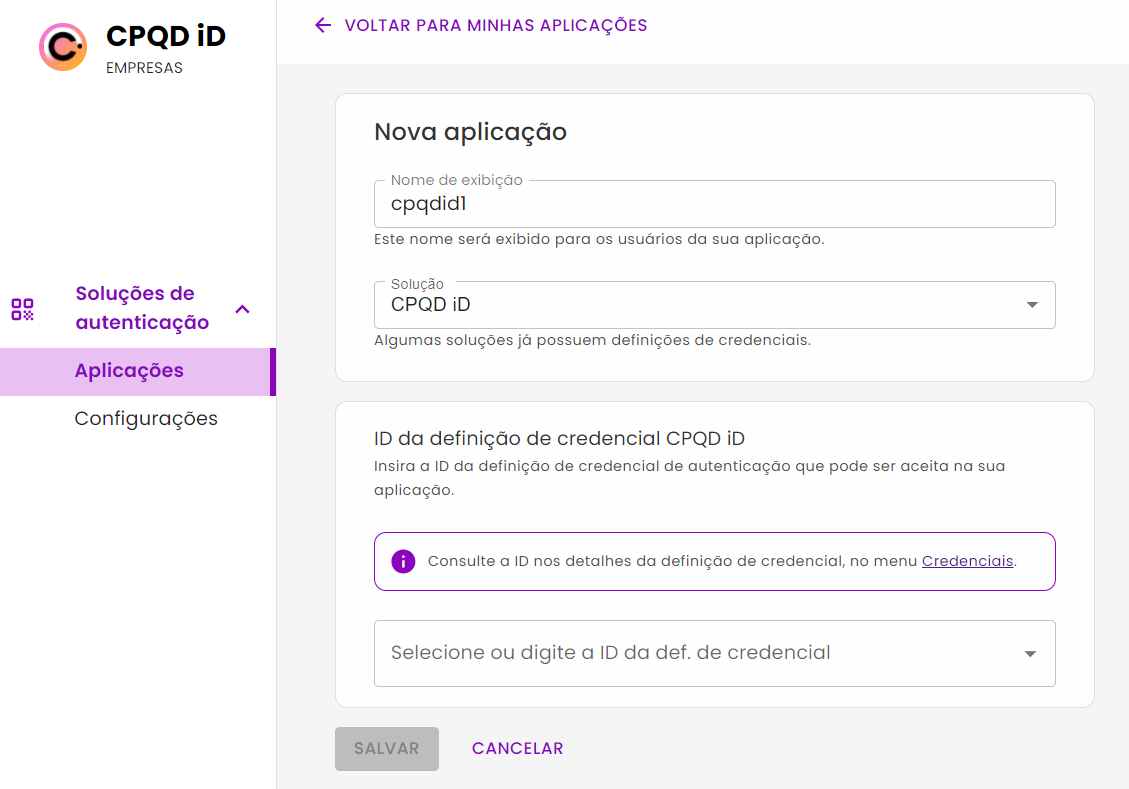This screenshot has width=1129, height=789.
Task: Click the Solução dropdown arrow
Action: (x=1032, y=305)
